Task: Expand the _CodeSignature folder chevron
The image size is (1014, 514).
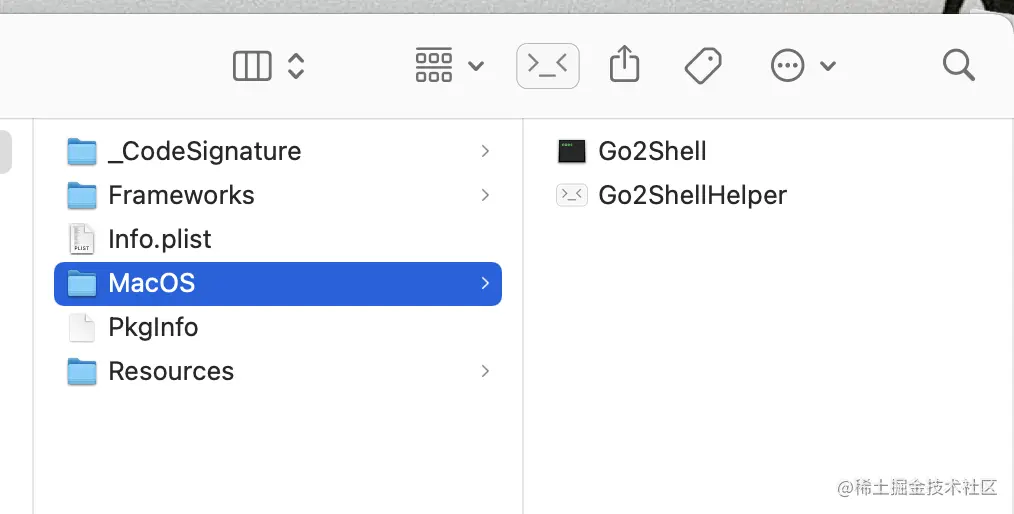Action: pos(485,151)
